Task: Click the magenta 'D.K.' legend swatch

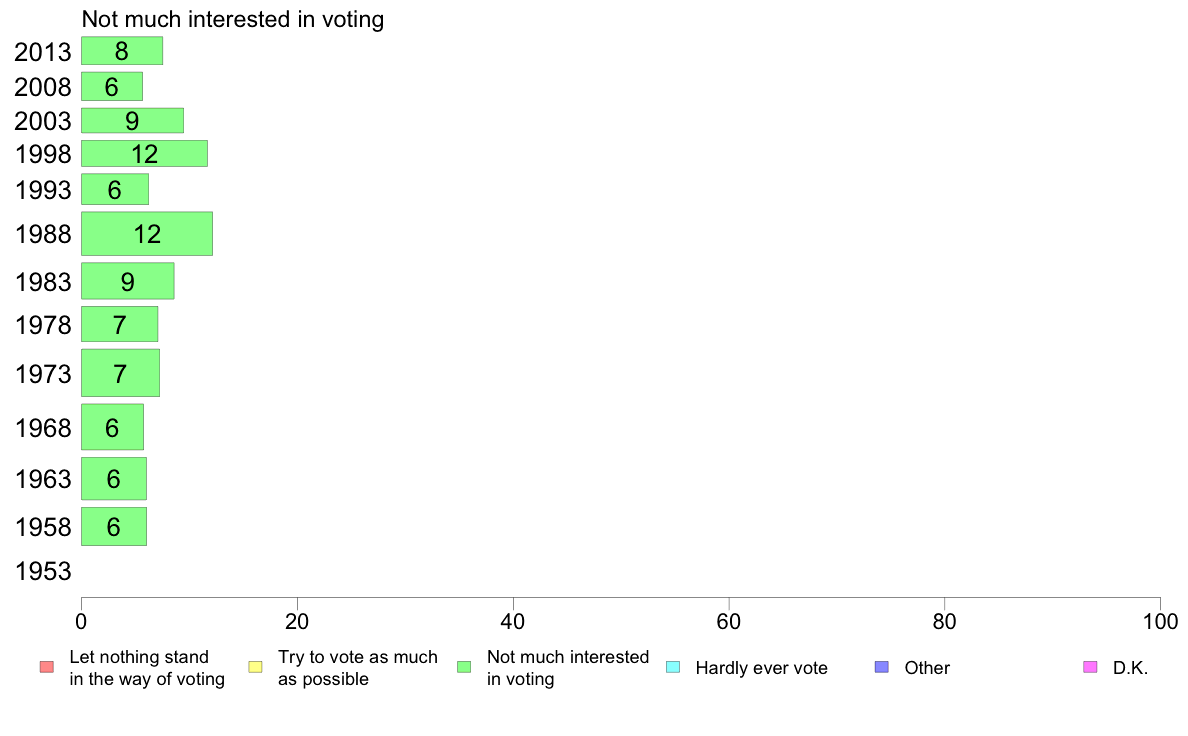Action: point(1090,667)
